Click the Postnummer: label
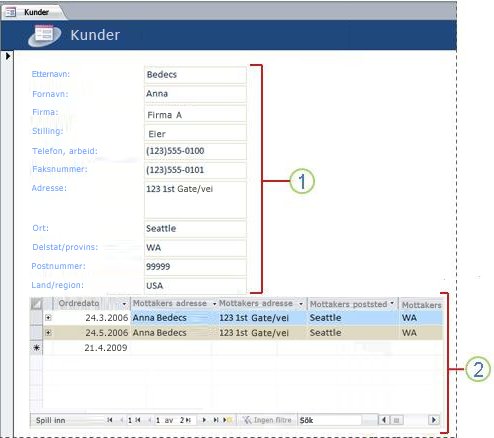 click(58, 266)
